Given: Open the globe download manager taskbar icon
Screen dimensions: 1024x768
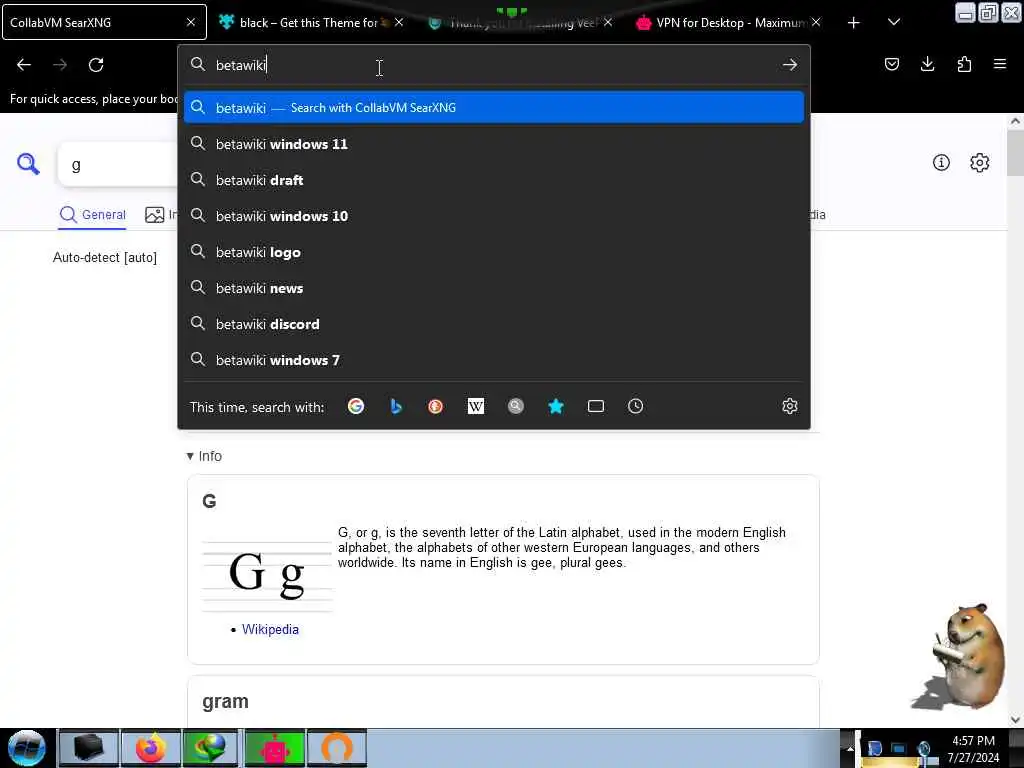Looking at the screenshot, I should pos(210,748).
